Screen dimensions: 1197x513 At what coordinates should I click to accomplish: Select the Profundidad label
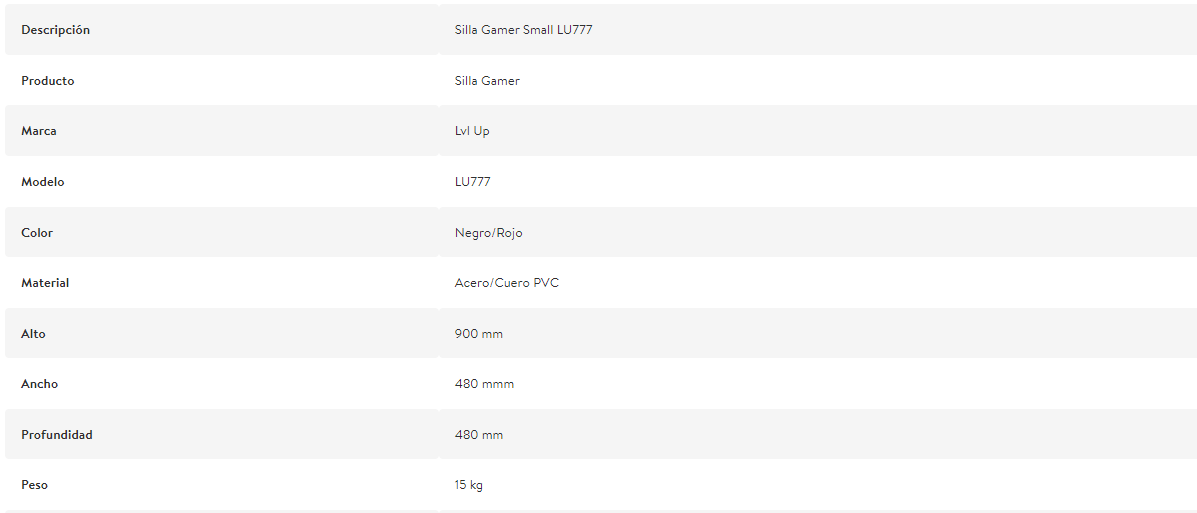(x=56, y=435)
